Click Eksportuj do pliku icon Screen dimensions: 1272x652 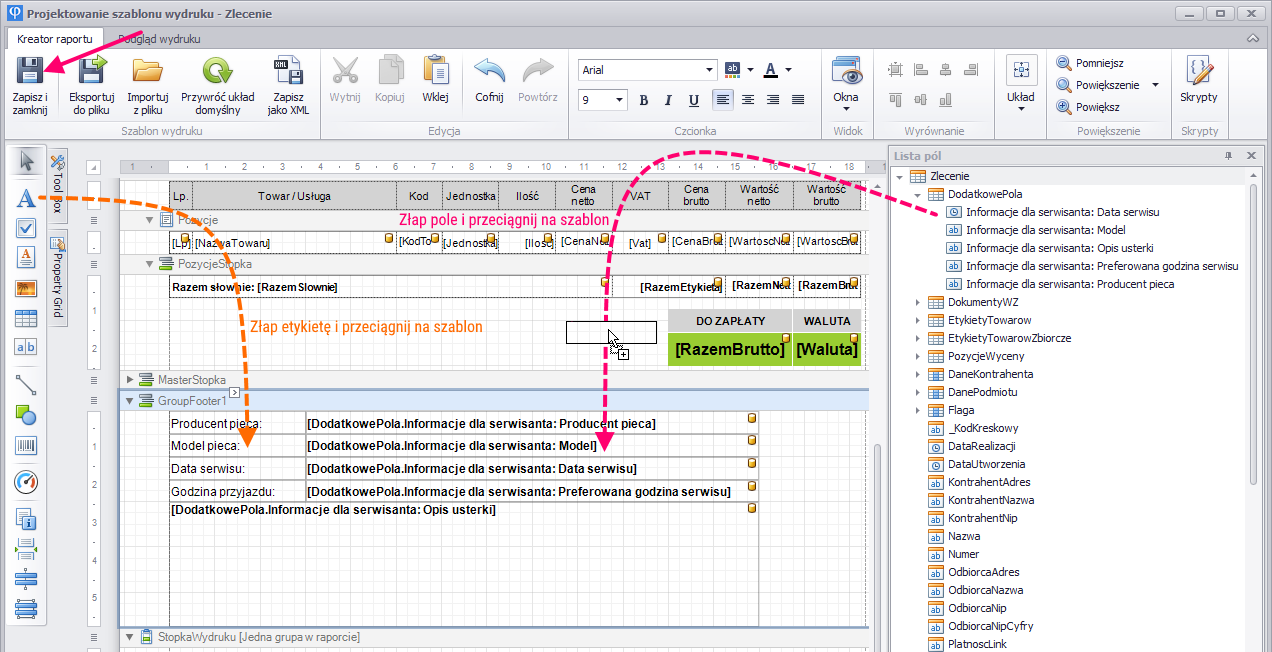pos(91,72)
